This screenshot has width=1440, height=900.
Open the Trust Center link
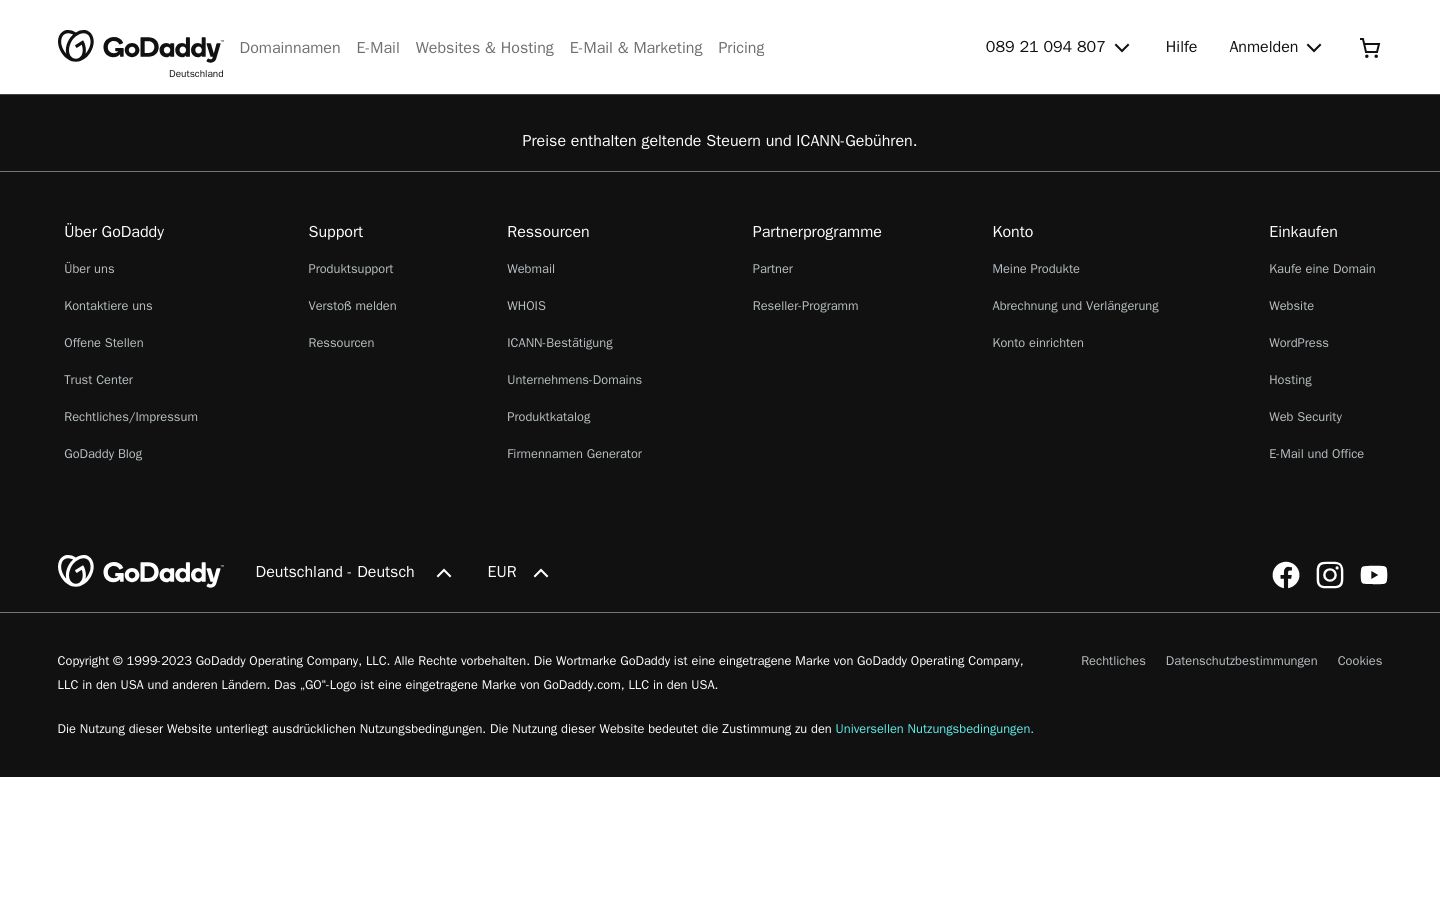(98, 380)
